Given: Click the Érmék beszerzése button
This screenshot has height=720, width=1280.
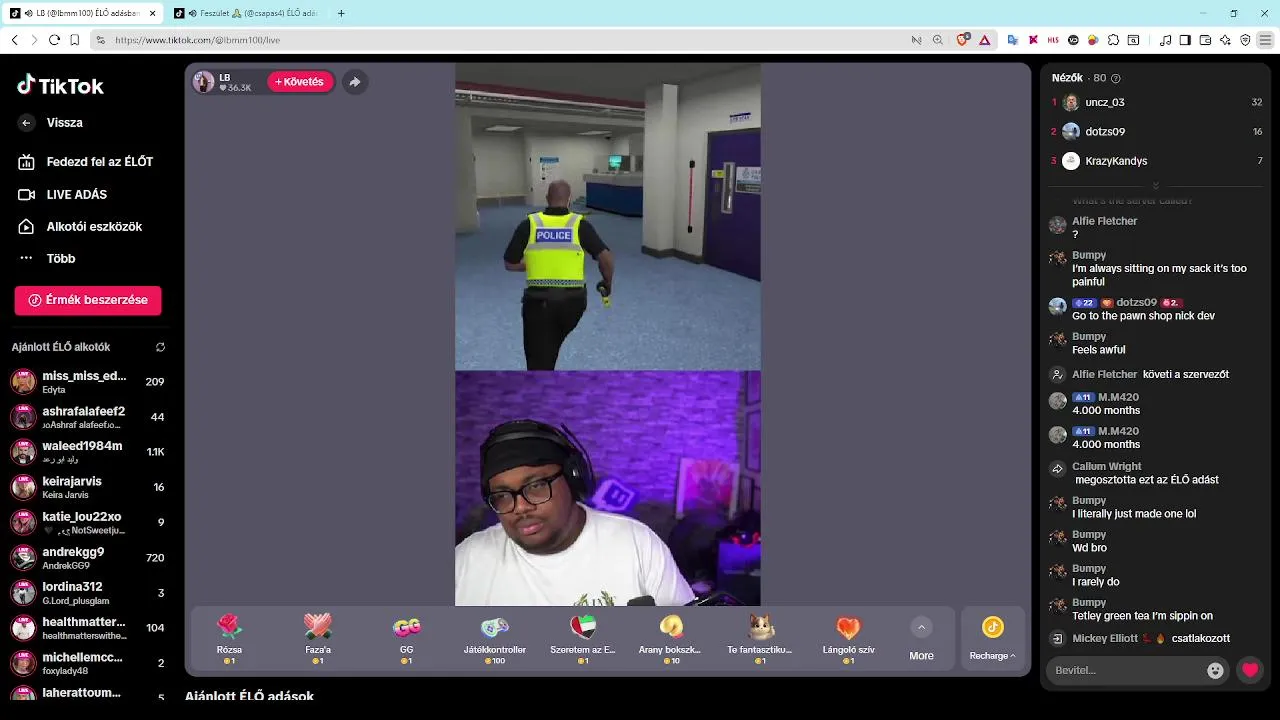Looking at the screenshot, I should click(x=88, y=300).
